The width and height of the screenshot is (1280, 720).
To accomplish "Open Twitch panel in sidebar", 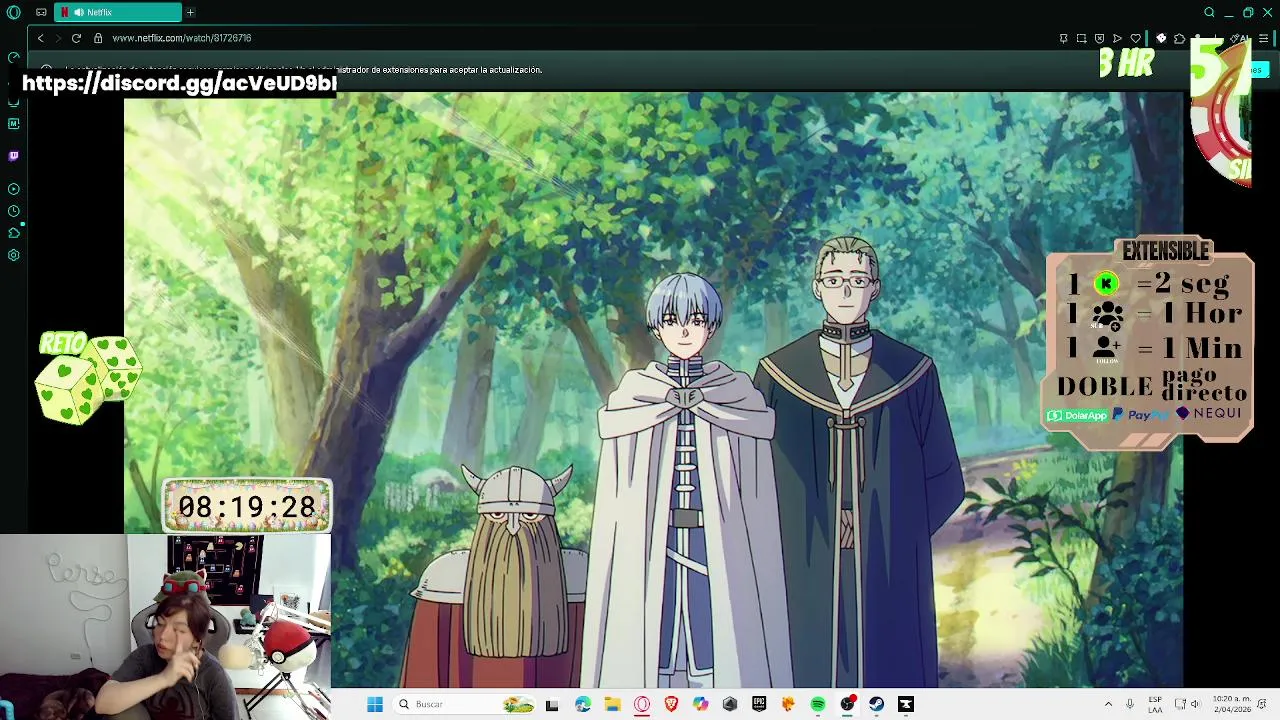I will (13, 156).
